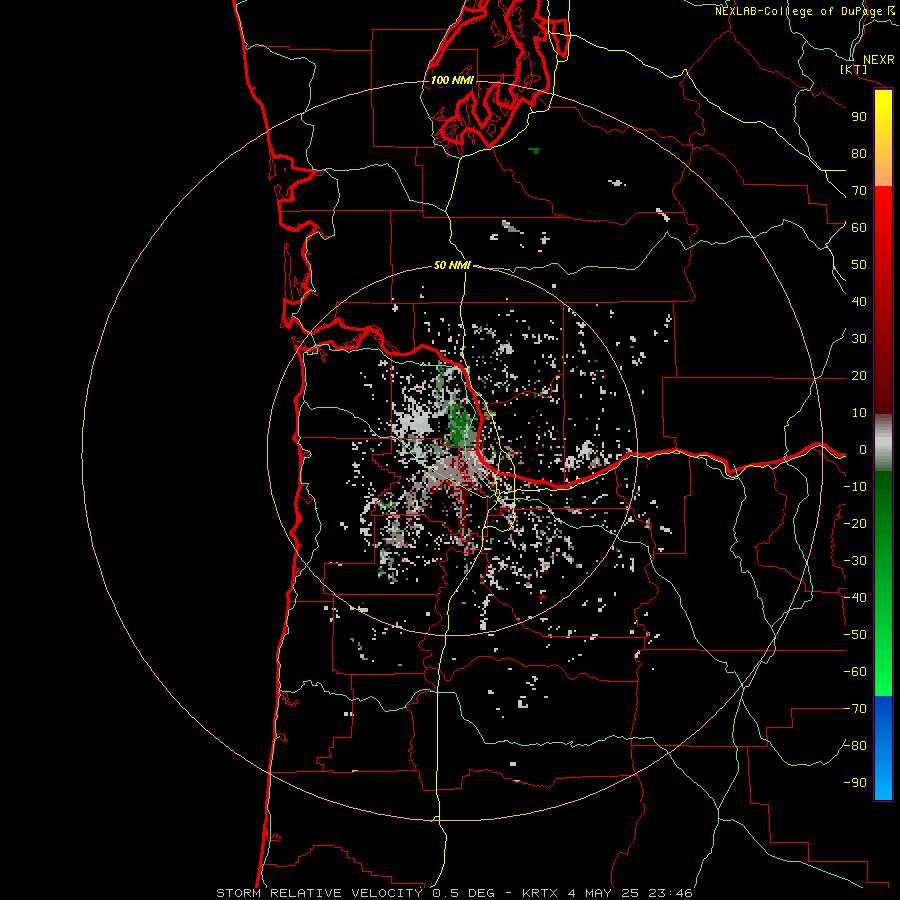
Task: Select the positive 50 color scale value
Action: (x=859, y=265)
